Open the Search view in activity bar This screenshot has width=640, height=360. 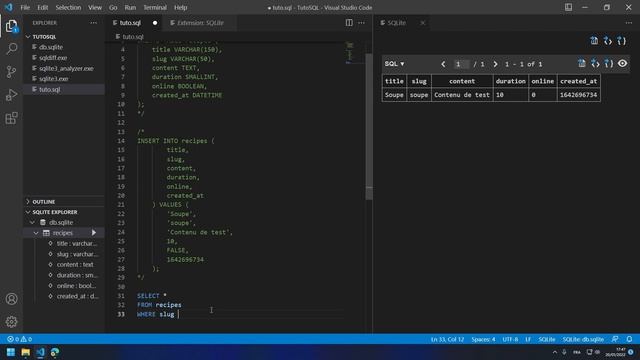(11, 49)
